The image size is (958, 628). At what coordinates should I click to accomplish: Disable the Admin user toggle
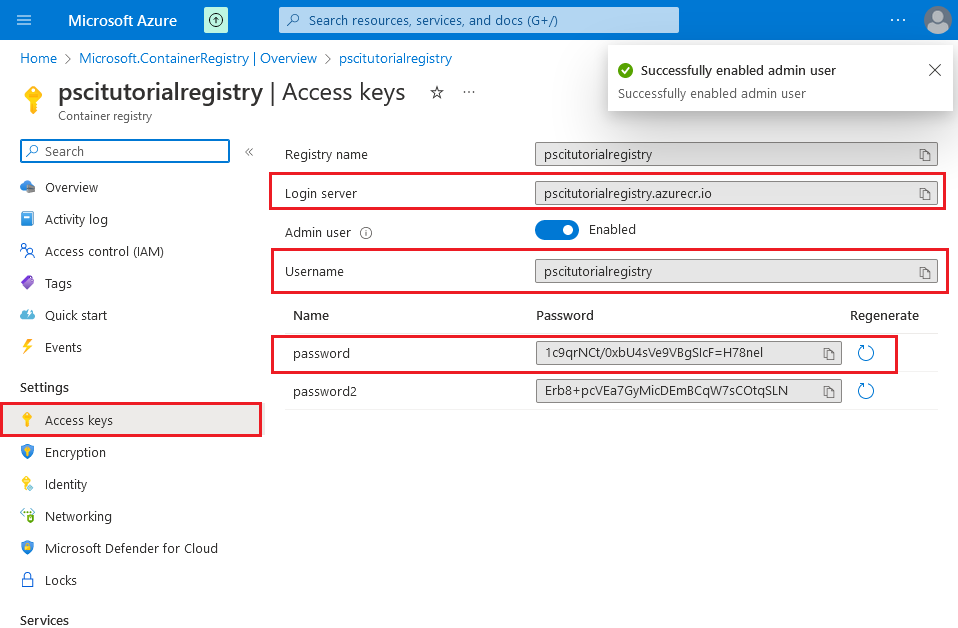(557, 229)
